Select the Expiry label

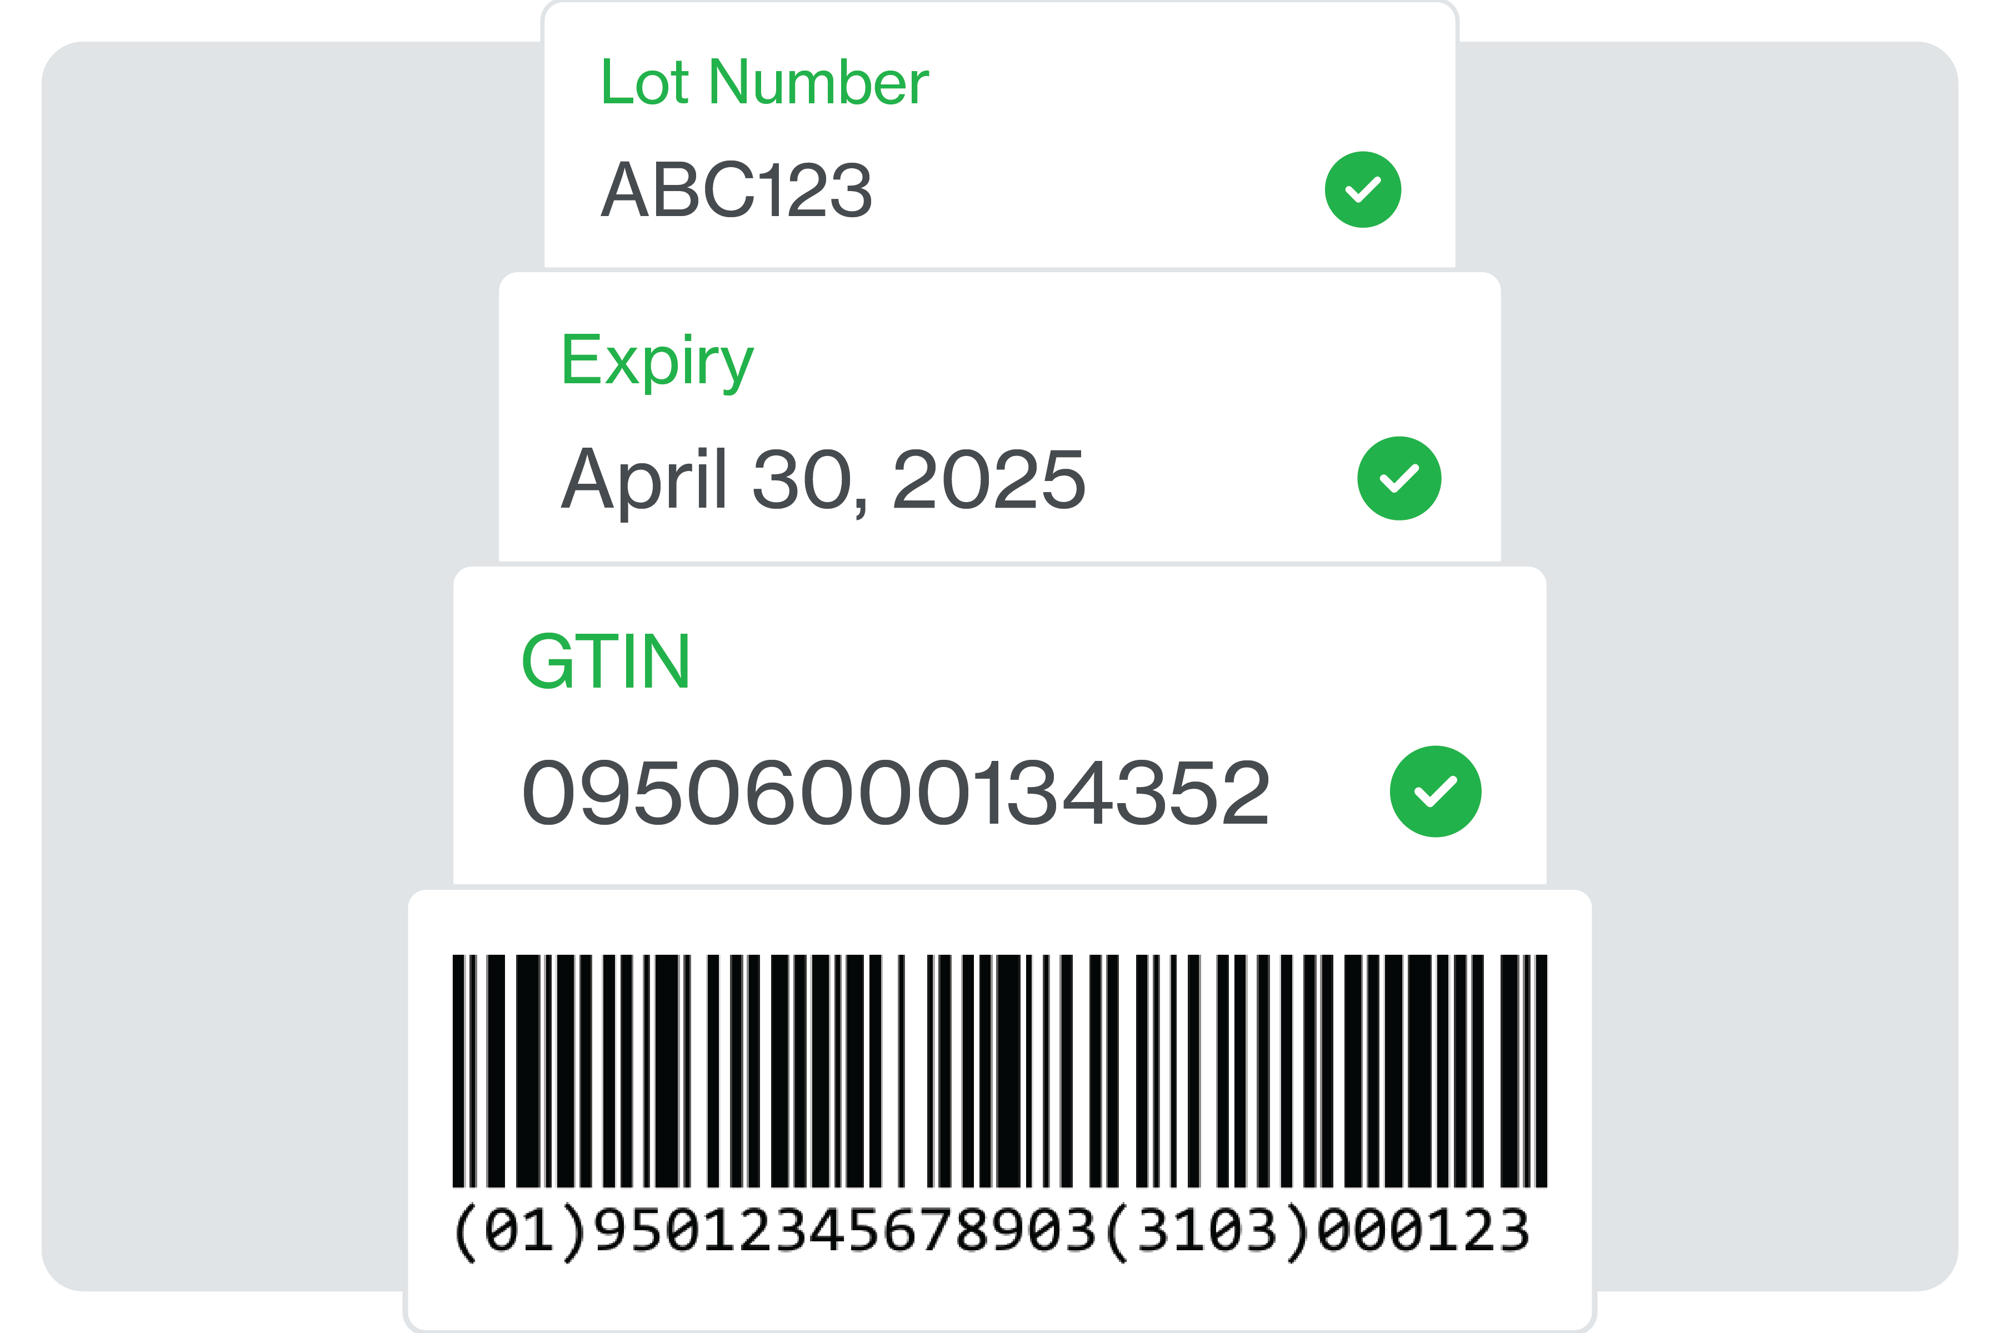point(656,361)
